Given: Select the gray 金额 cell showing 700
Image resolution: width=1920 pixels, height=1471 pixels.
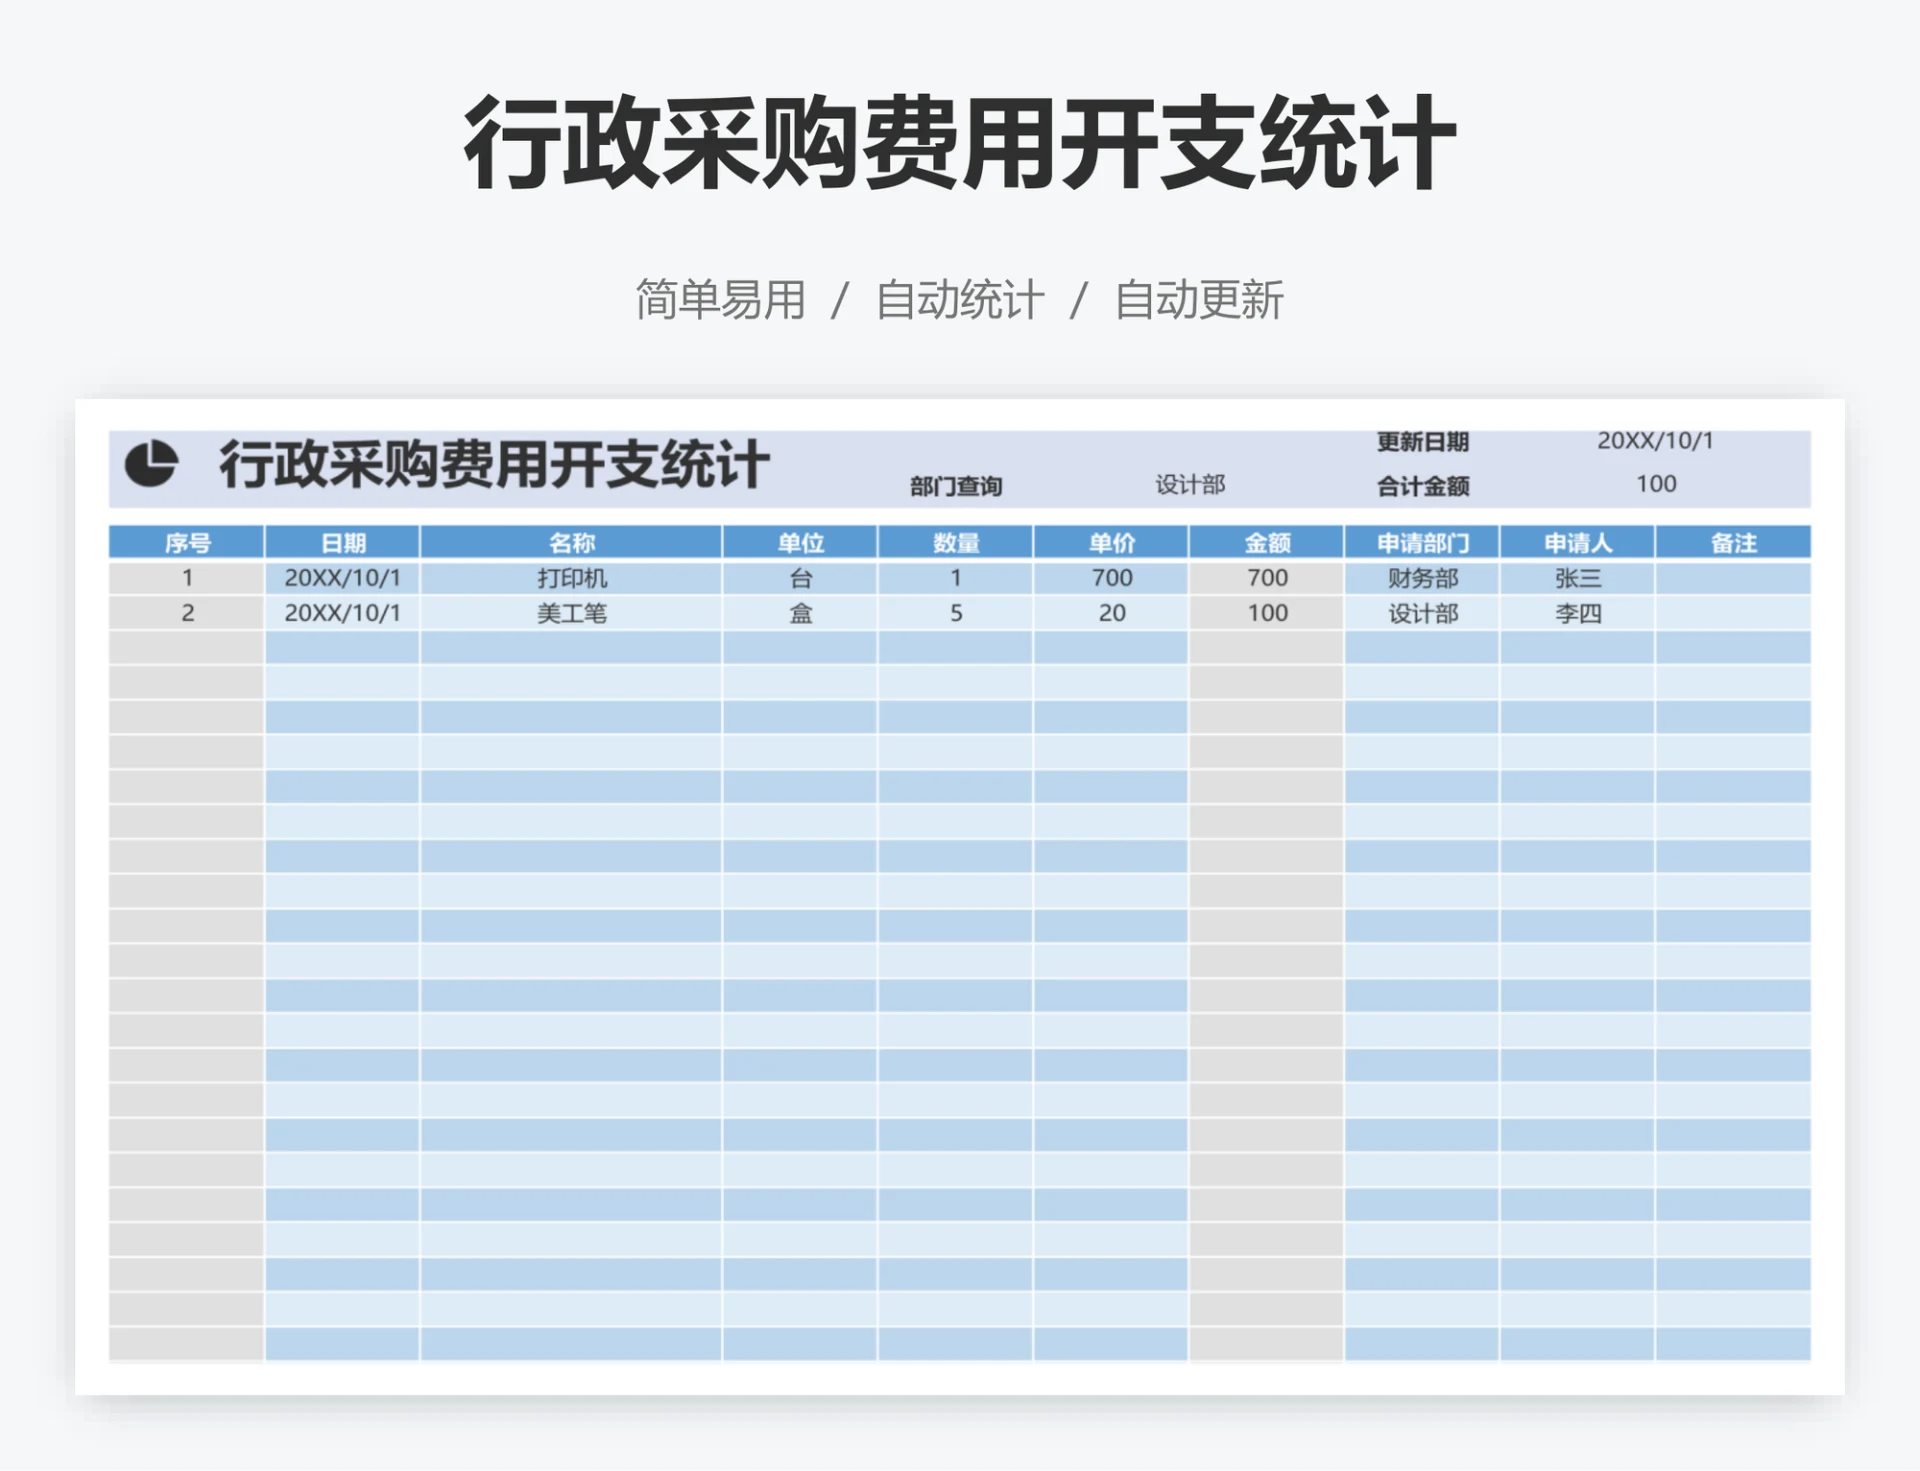Looking at the screenshot, I should coord(1268,578).
